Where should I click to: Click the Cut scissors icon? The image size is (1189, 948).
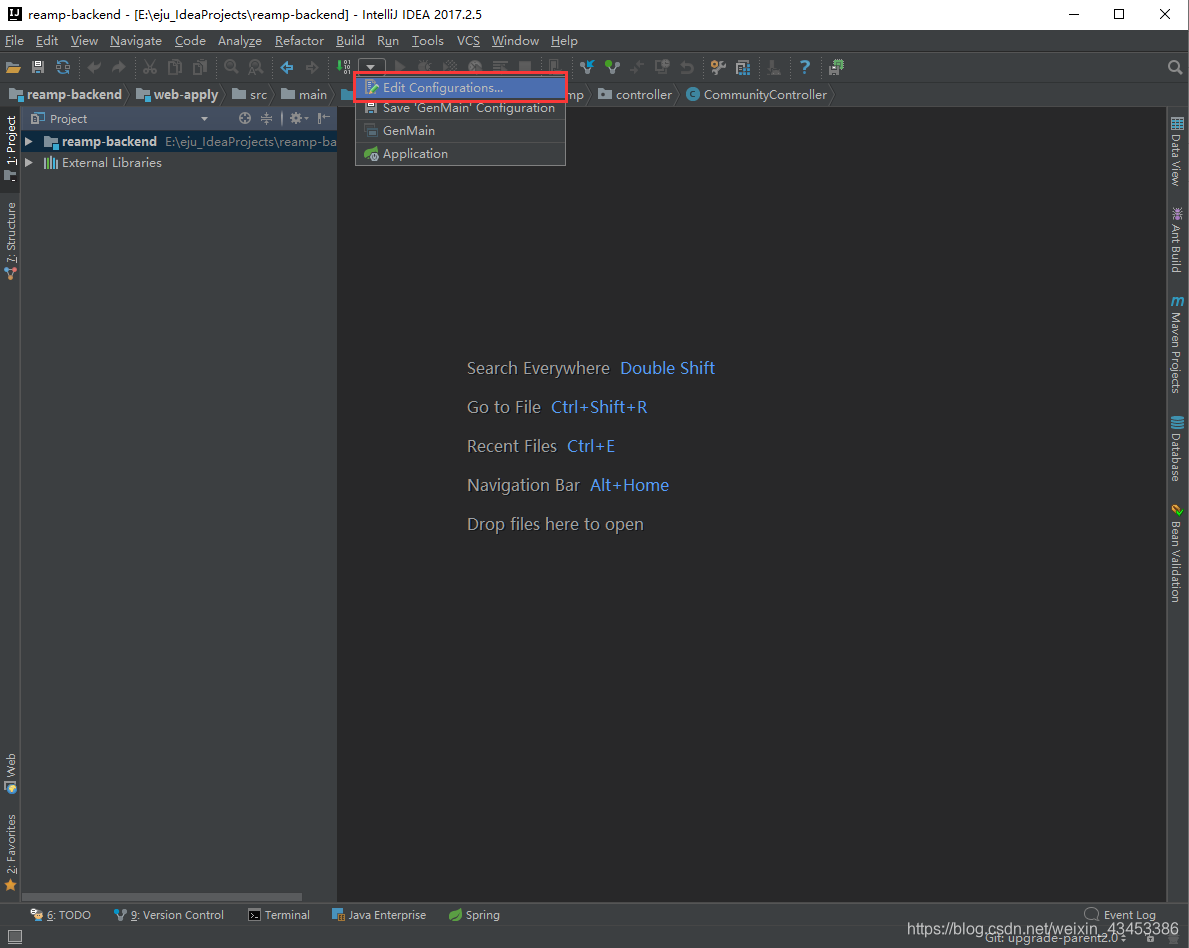coord(150,67)
